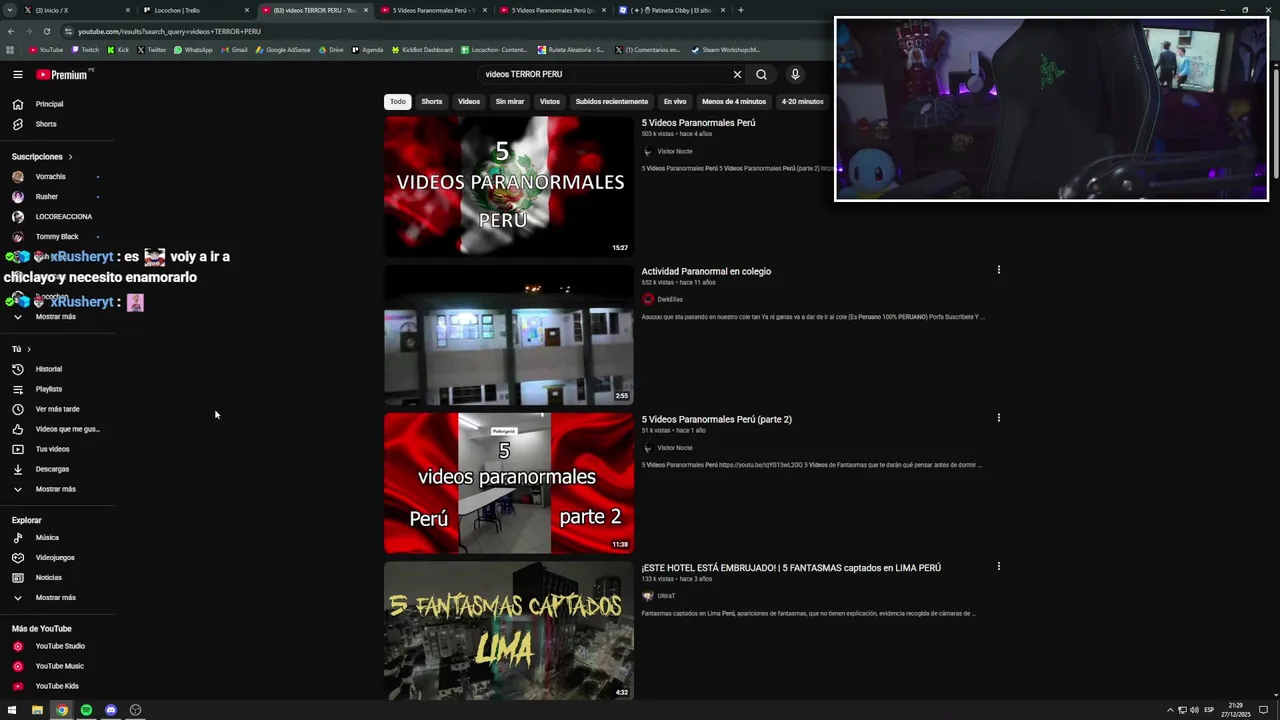Open UltiraT channel link
Screen dimensions: 1280x720
pos(665,596)
